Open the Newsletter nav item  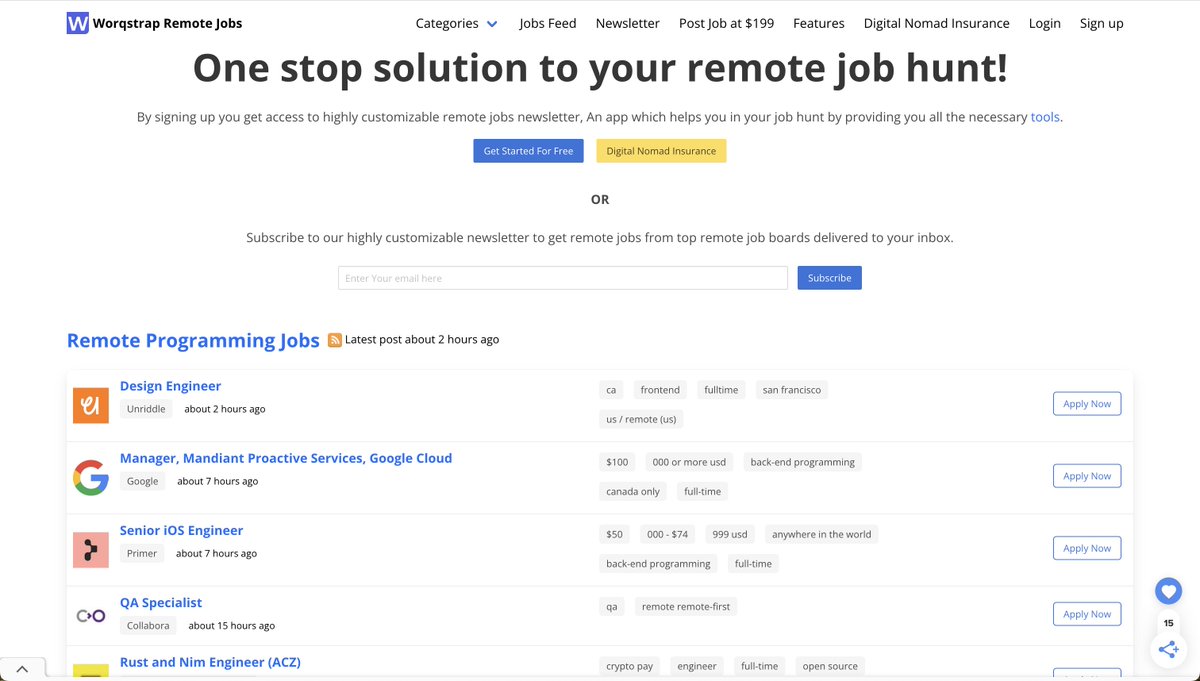coord(628,23)
